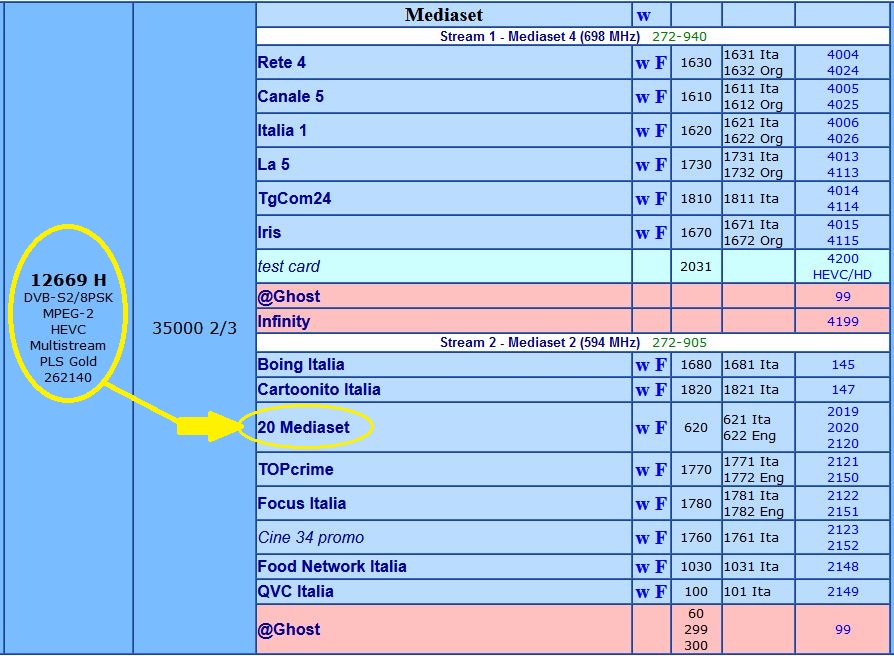Click the w icon for Cine 34 promo

click(x=643, y=539)
